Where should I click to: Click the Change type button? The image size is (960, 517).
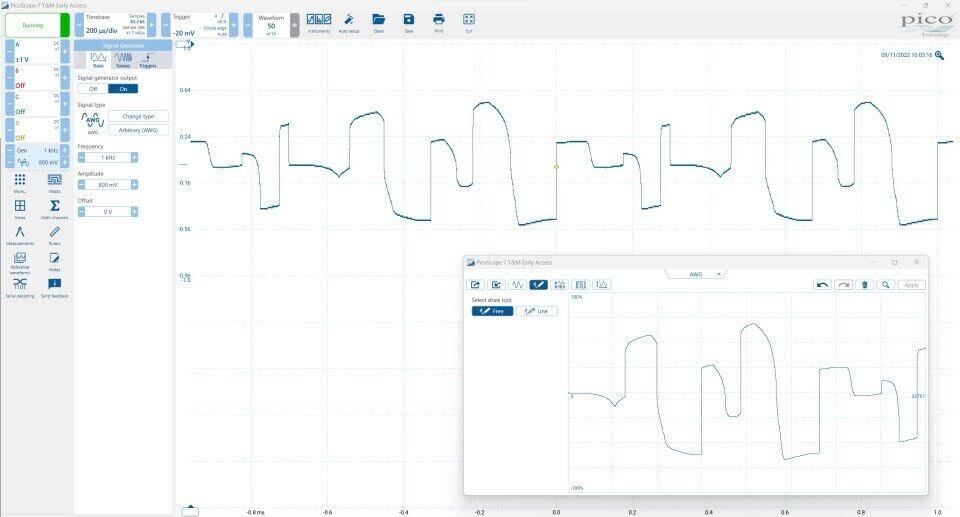(x=137, y=116)
